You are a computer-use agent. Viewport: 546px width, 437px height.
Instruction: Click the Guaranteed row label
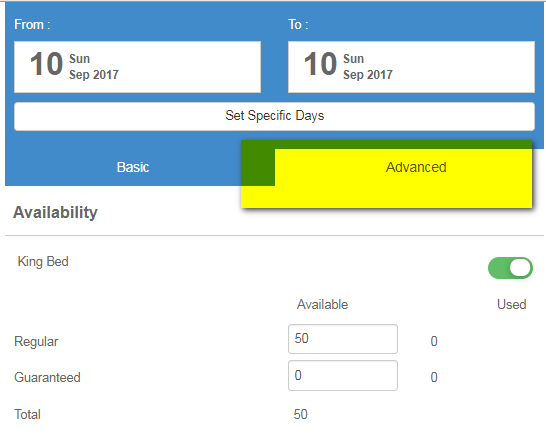pos(47,377)
